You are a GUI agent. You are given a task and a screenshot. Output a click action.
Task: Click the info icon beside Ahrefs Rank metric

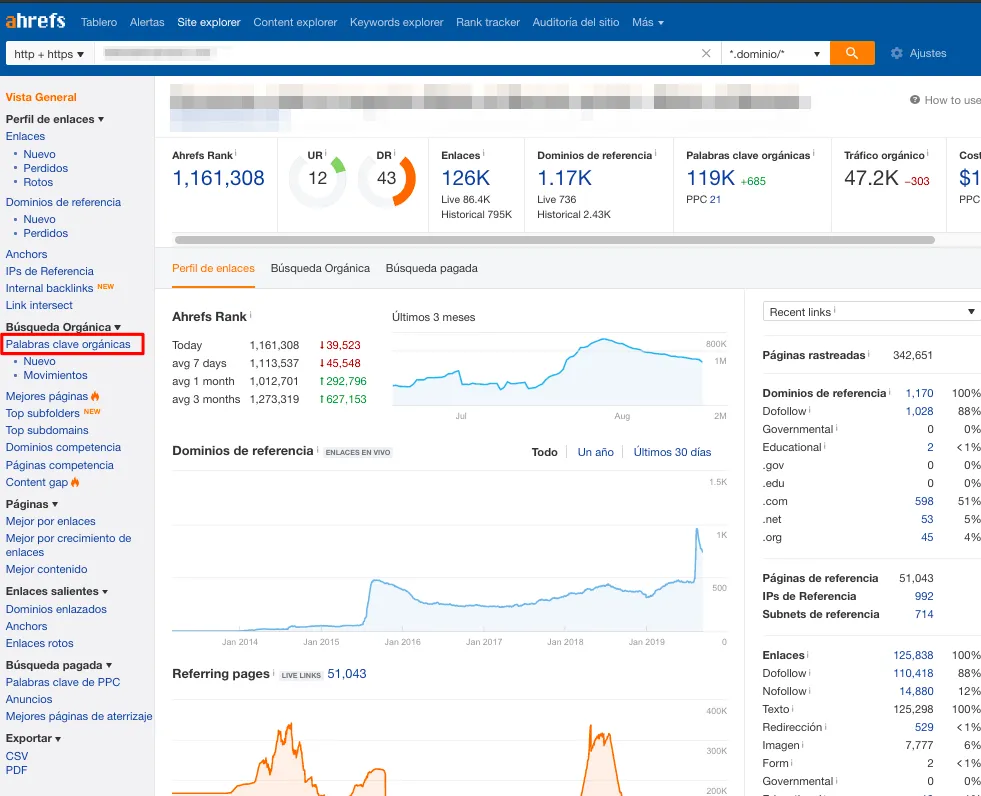pos(235,153)
